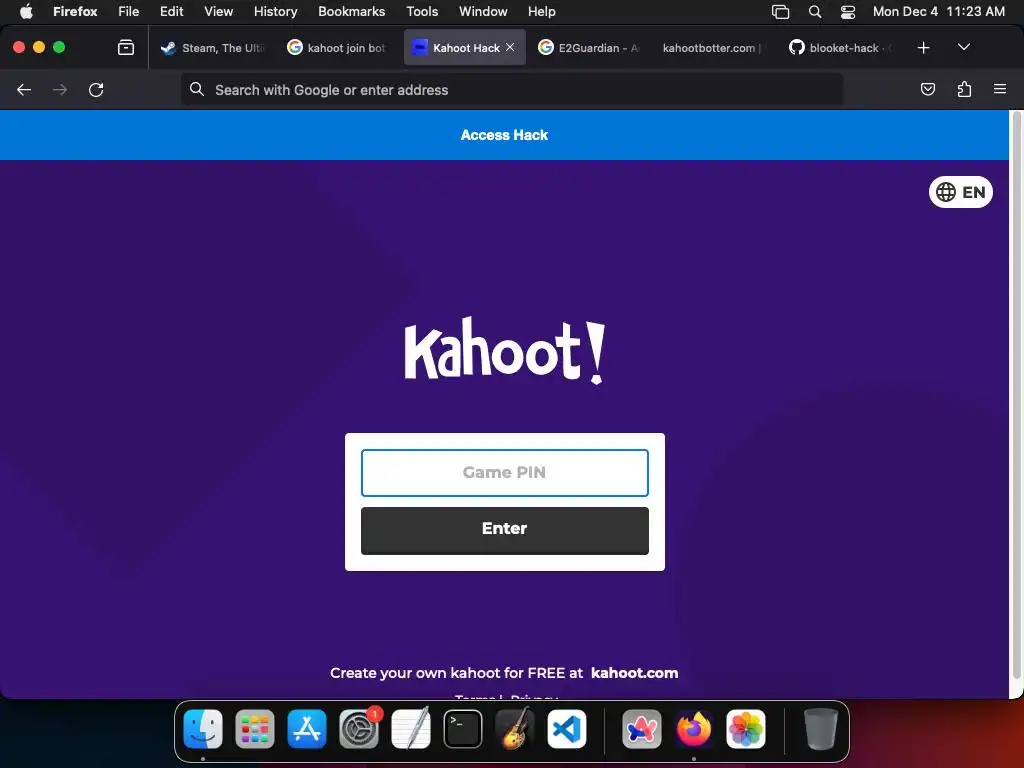Open the Edit menu
1024x768 pixels.
coord(172,11)
